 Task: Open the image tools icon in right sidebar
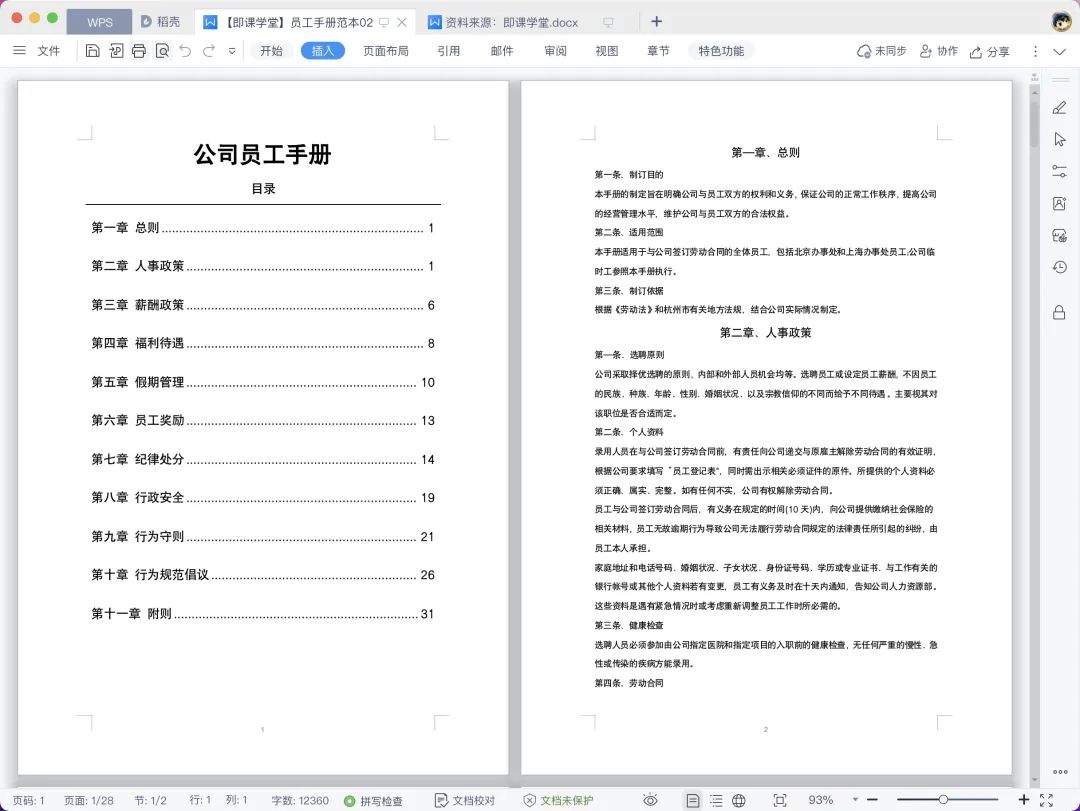[x=1059, y=236]
